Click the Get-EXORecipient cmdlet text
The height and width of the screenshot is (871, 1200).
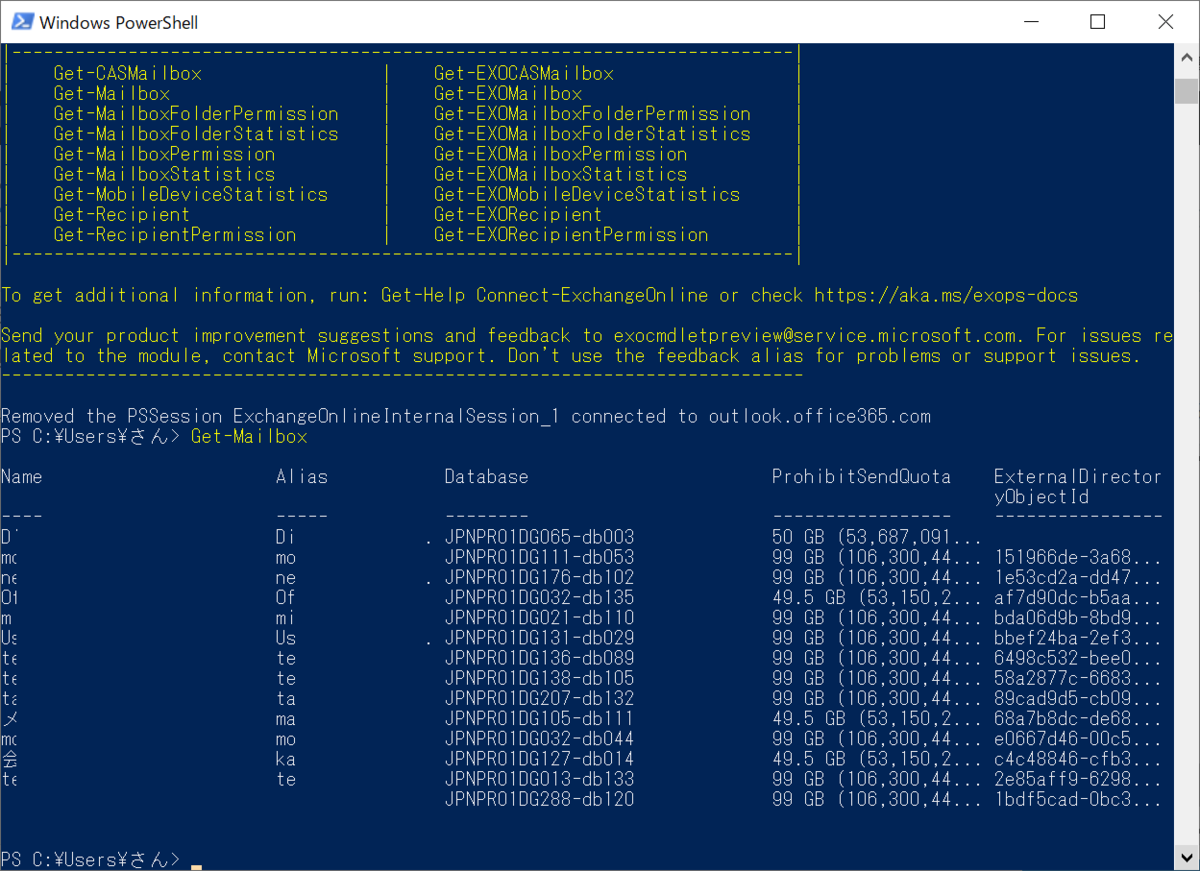[518, 214]
